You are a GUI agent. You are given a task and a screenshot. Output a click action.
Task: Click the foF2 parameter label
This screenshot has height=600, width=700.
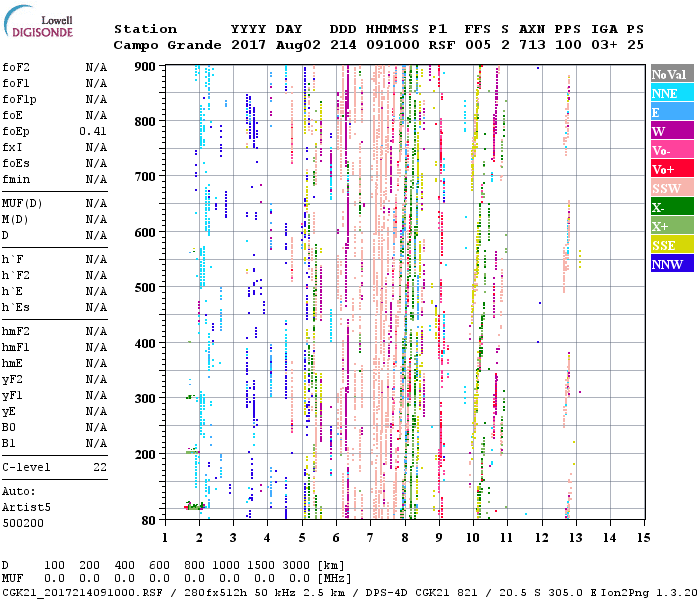click(15, 67)
